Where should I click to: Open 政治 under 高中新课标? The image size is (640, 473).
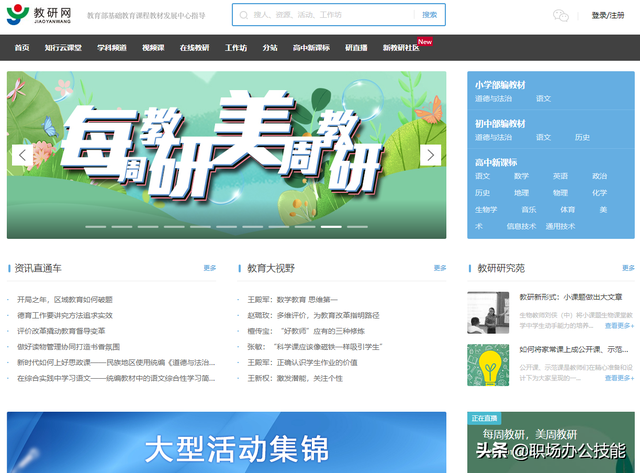[600, 176]
